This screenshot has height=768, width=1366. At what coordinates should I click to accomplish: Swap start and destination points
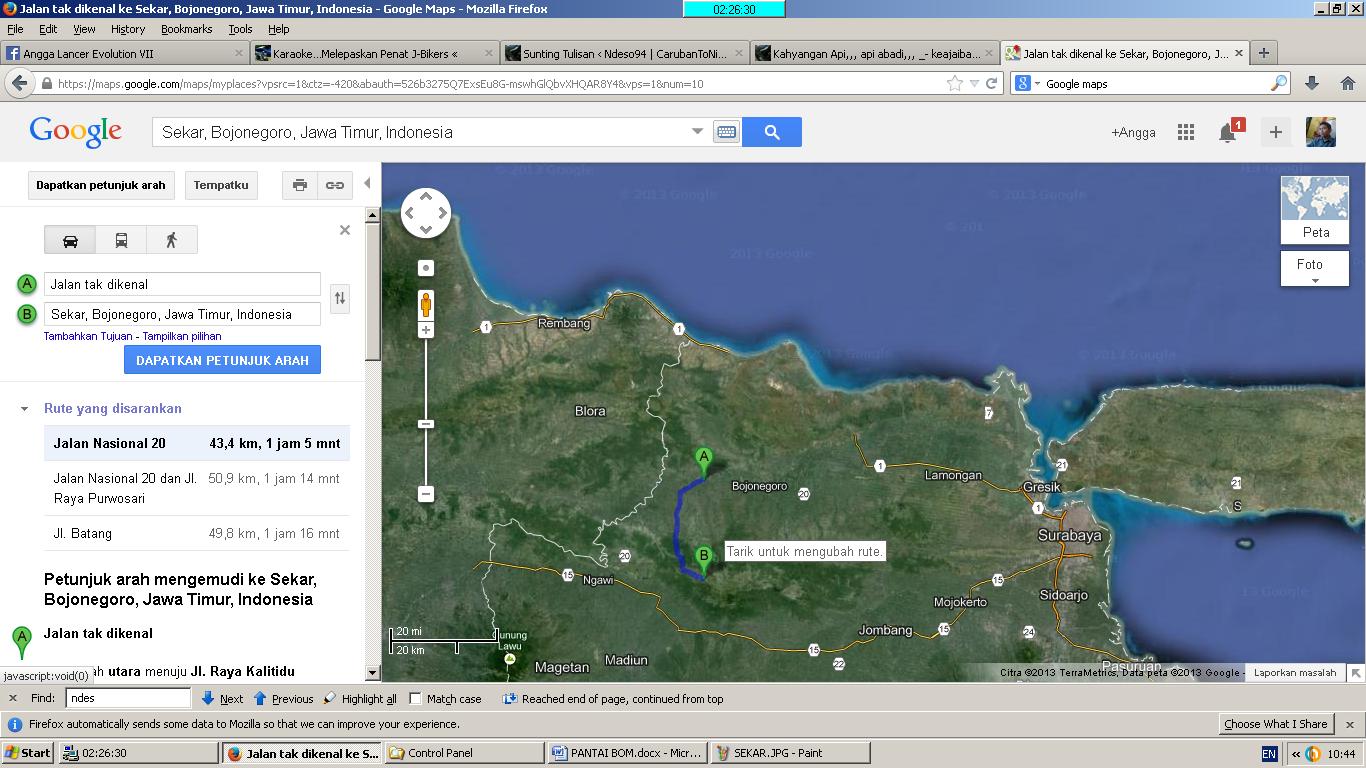coord(340,298)
